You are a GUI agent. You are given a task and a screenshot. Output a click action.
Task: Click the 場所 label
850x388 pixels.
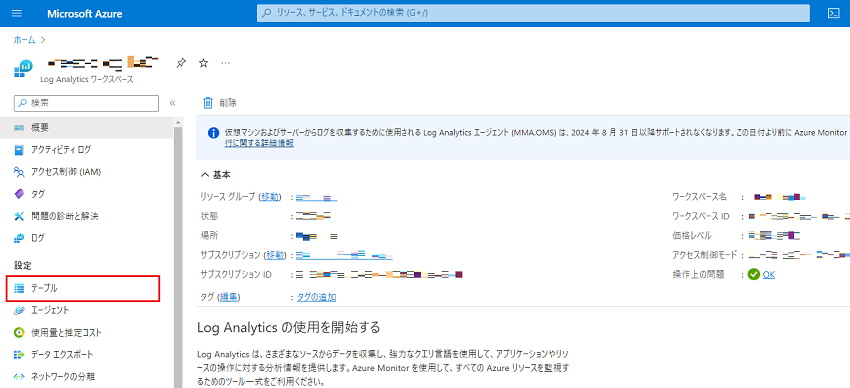click(209, 236)
